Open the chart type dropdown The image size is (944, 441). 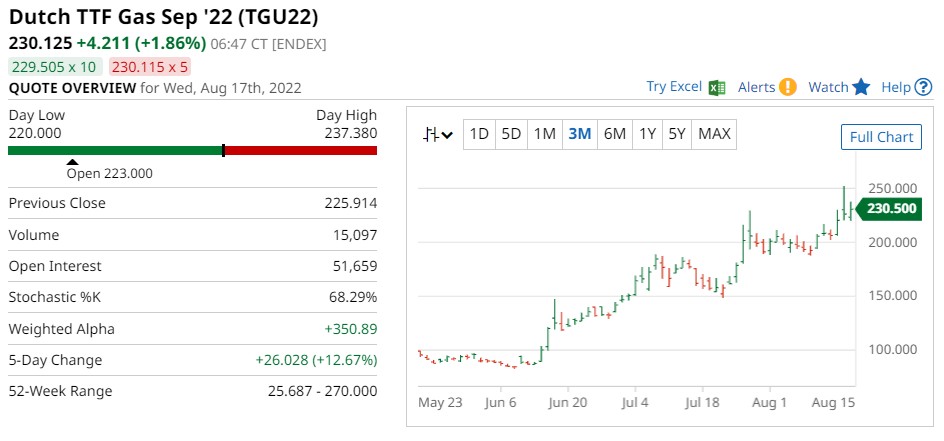point(438,134)
